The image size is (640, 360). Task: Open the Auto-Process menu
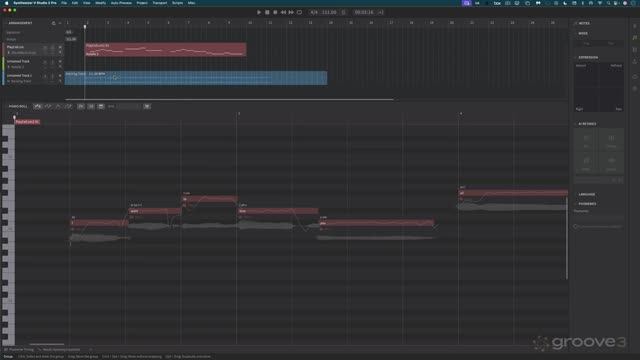(121, 3)
